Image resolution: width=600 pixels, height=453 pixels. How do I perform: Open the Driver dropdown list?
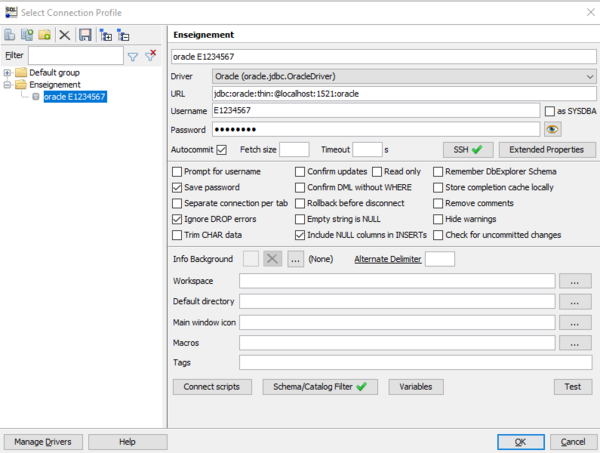(x=404, y=77)
